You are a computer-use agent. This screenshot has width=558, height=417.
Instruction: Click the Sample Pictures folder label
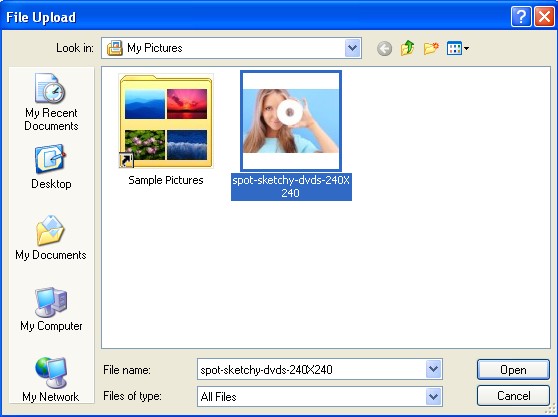pos(166,180)
